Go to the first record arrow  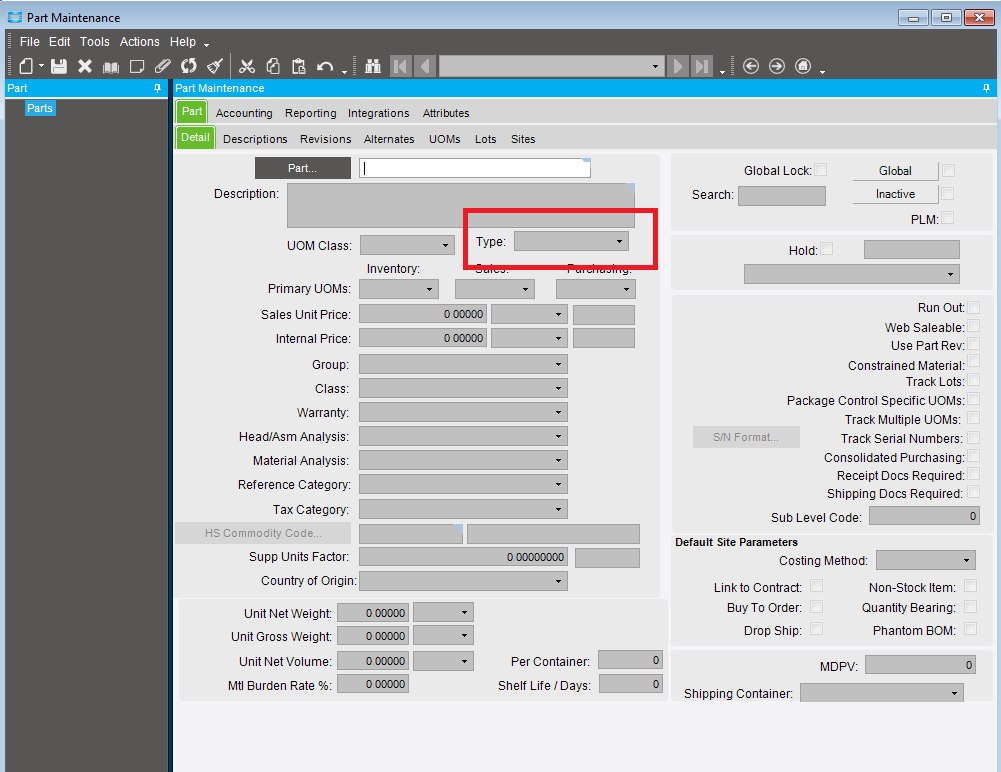click(400, 66)
